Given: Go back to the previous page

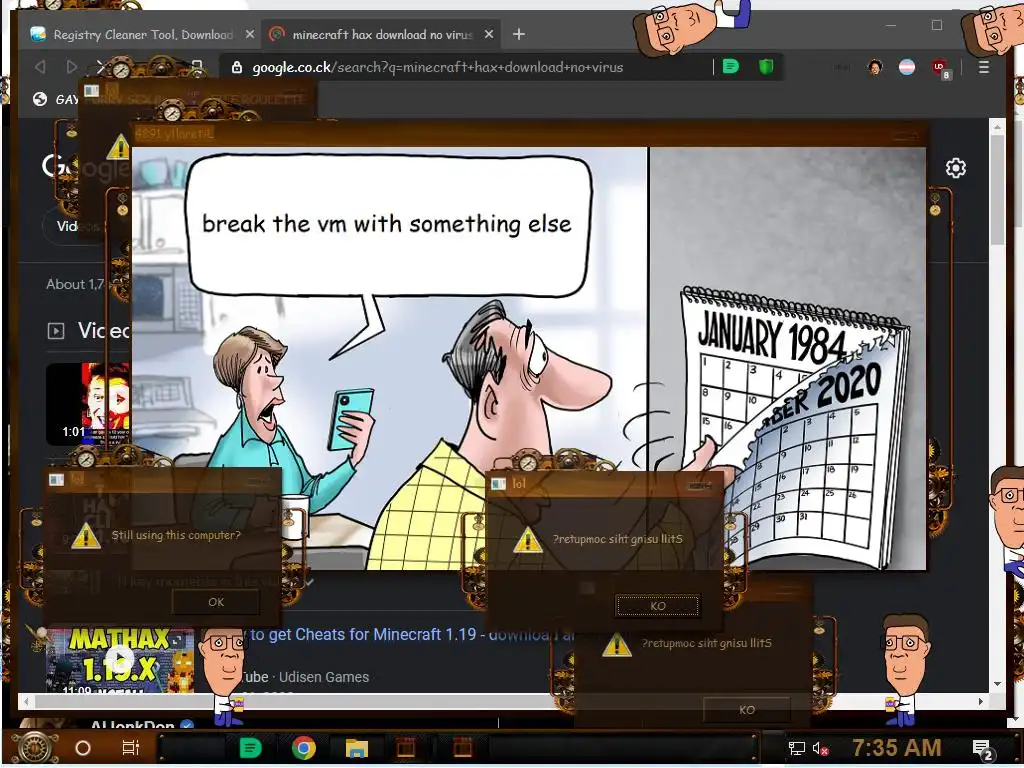Looking at the screenshot, I should (x=40, y=67).
